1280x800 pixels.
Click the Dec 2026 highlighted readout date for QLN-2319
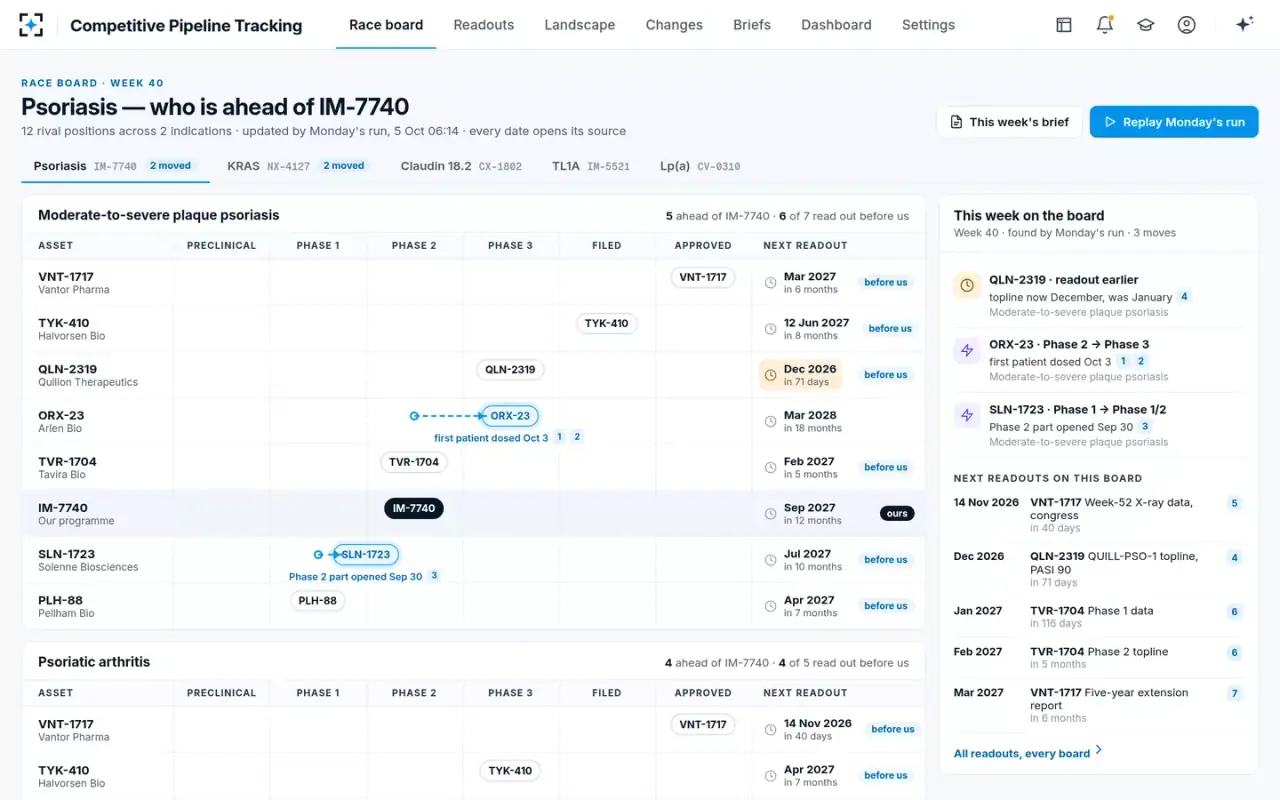click(800, 375)
